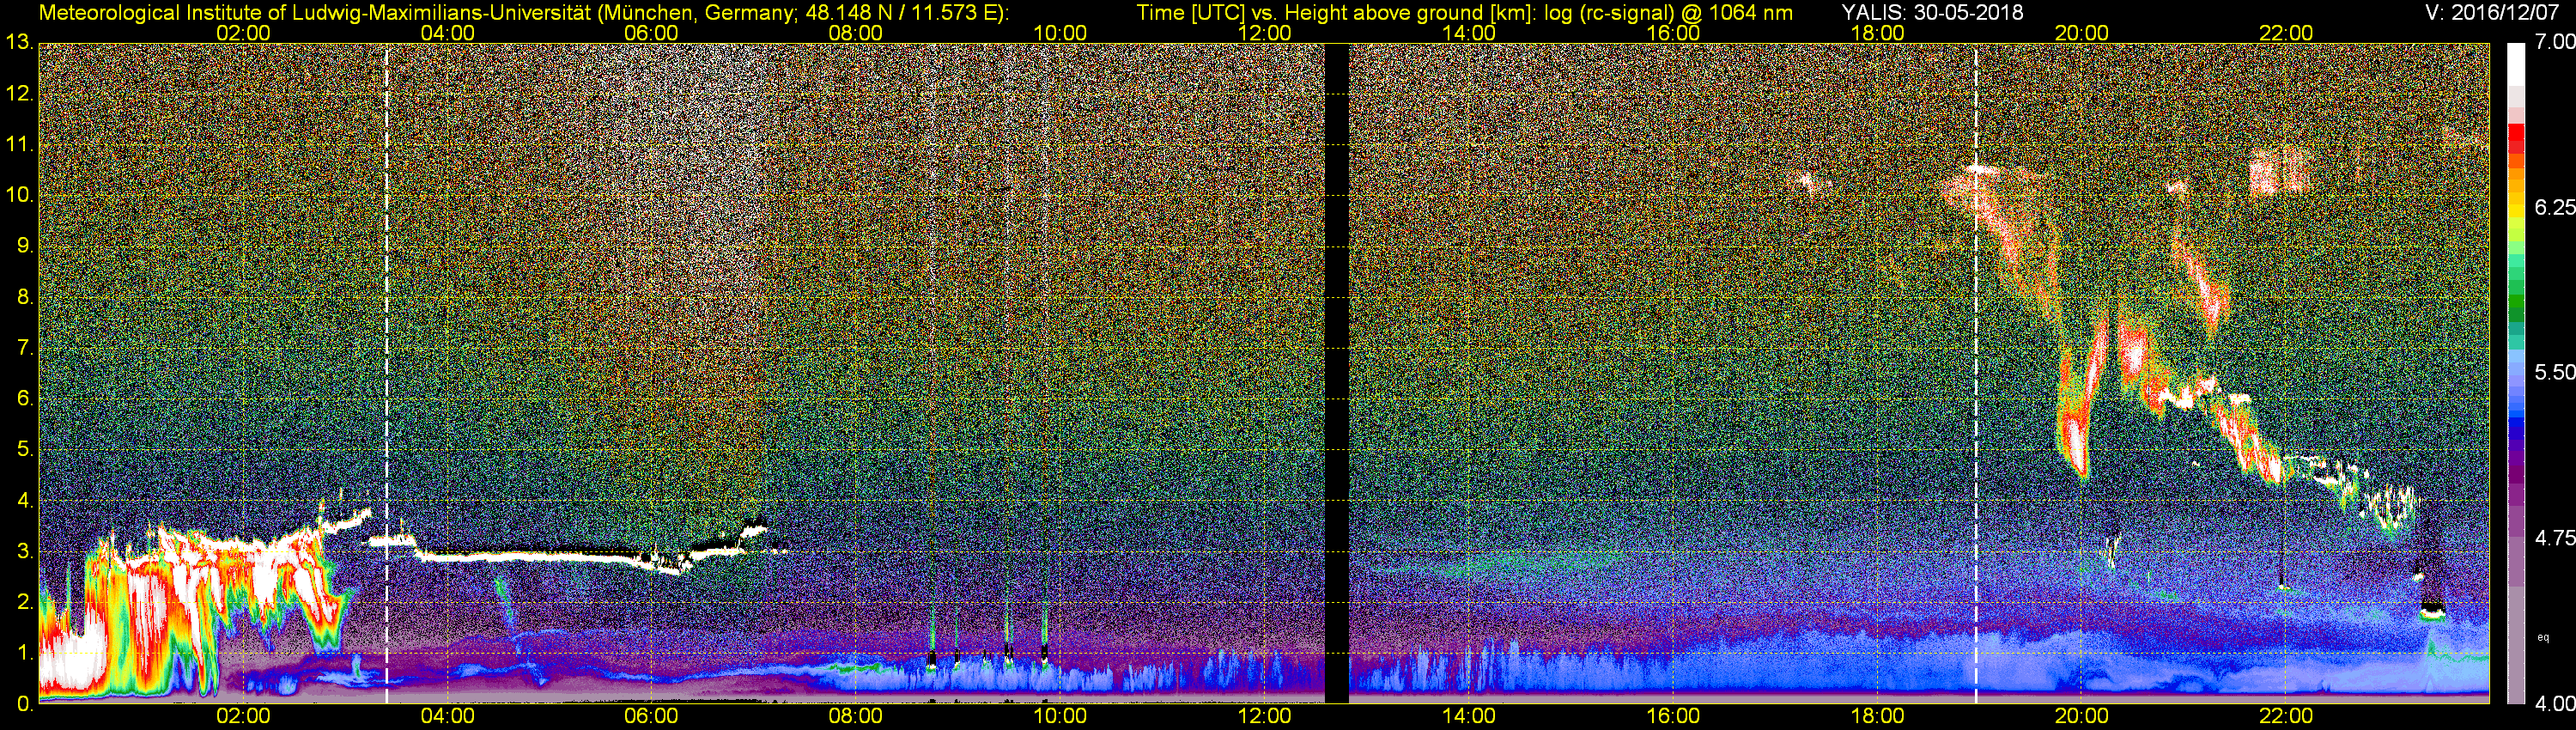Pick 22:00 on the lower time axis
This screenshot has height=730, width=2576.
pyautogui.click(x=2286, y=716)
